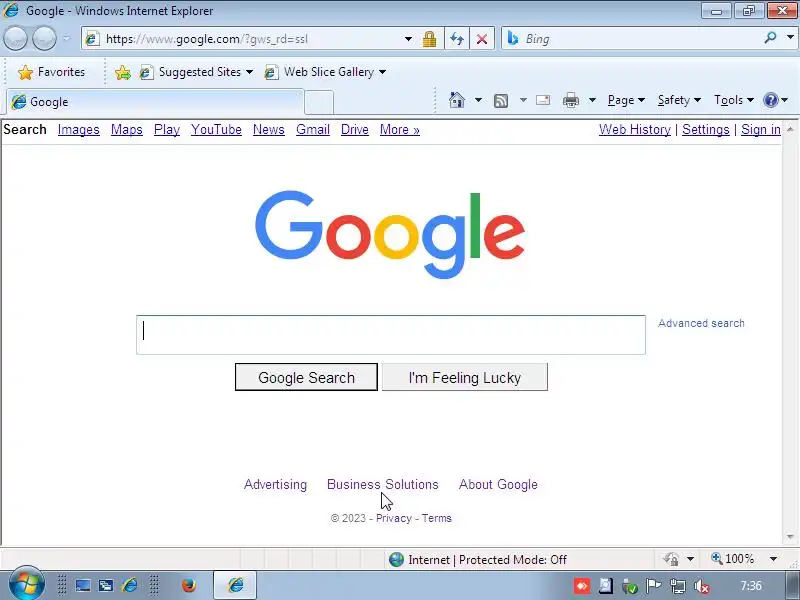The width and height of the screenshot is (800, 600).
Task: Open the Advertising link
Action: click(276, 484)
